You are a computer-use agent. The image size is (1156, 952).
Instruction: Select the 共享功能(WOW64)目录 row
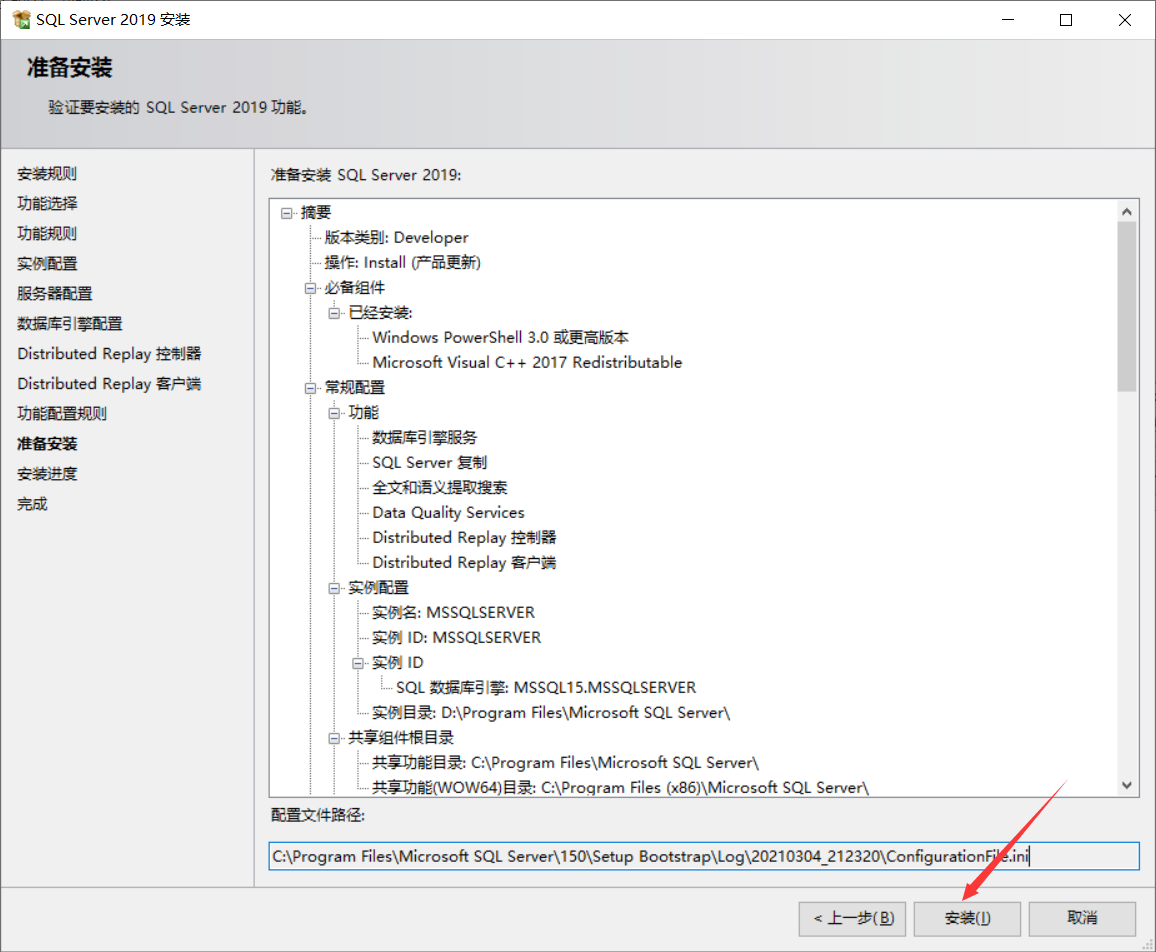tap(621, 788)
